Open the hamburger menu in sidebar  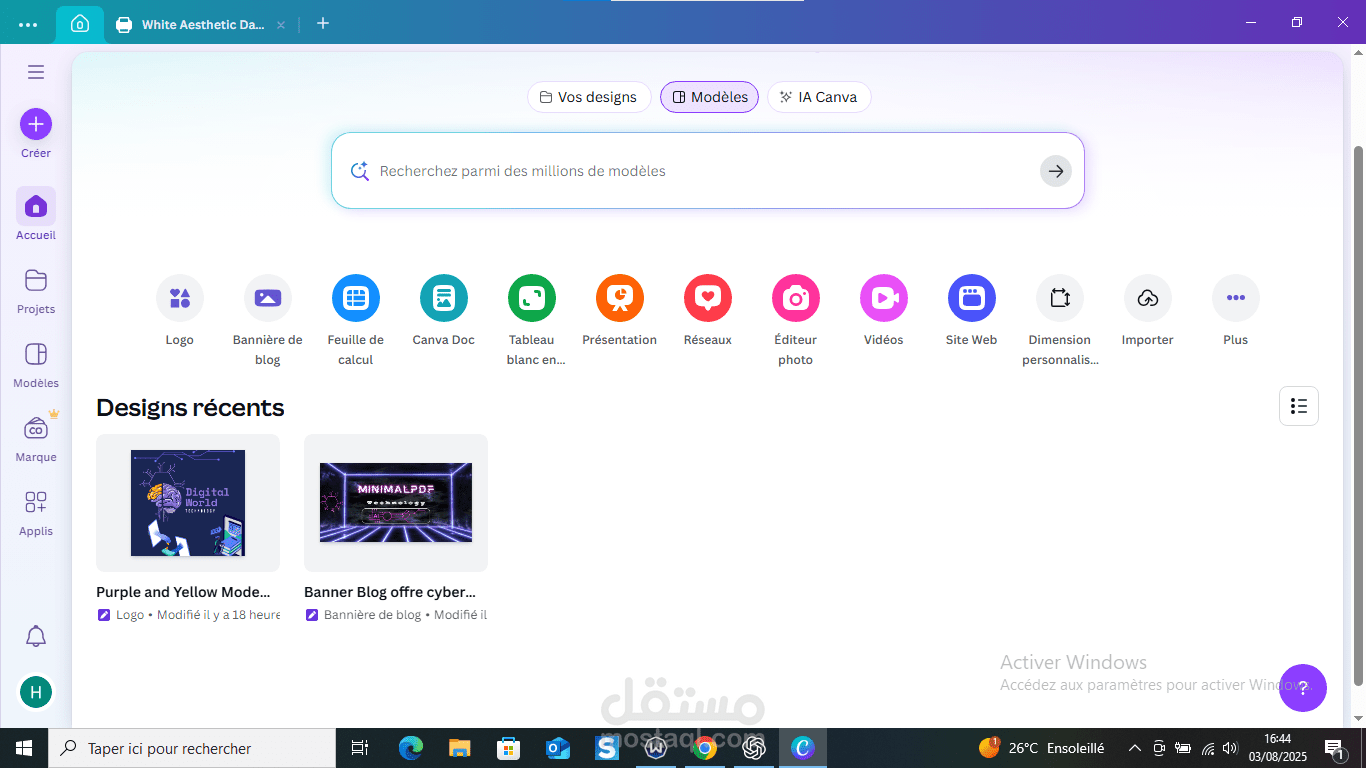36,72
